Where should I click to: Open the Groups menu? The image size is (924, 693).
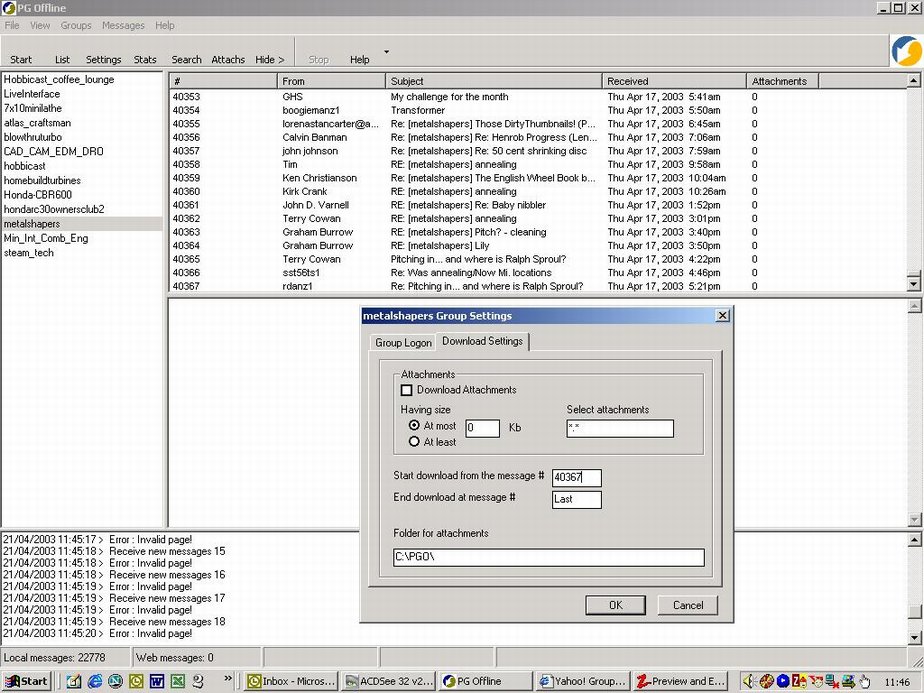pos(76,25)
